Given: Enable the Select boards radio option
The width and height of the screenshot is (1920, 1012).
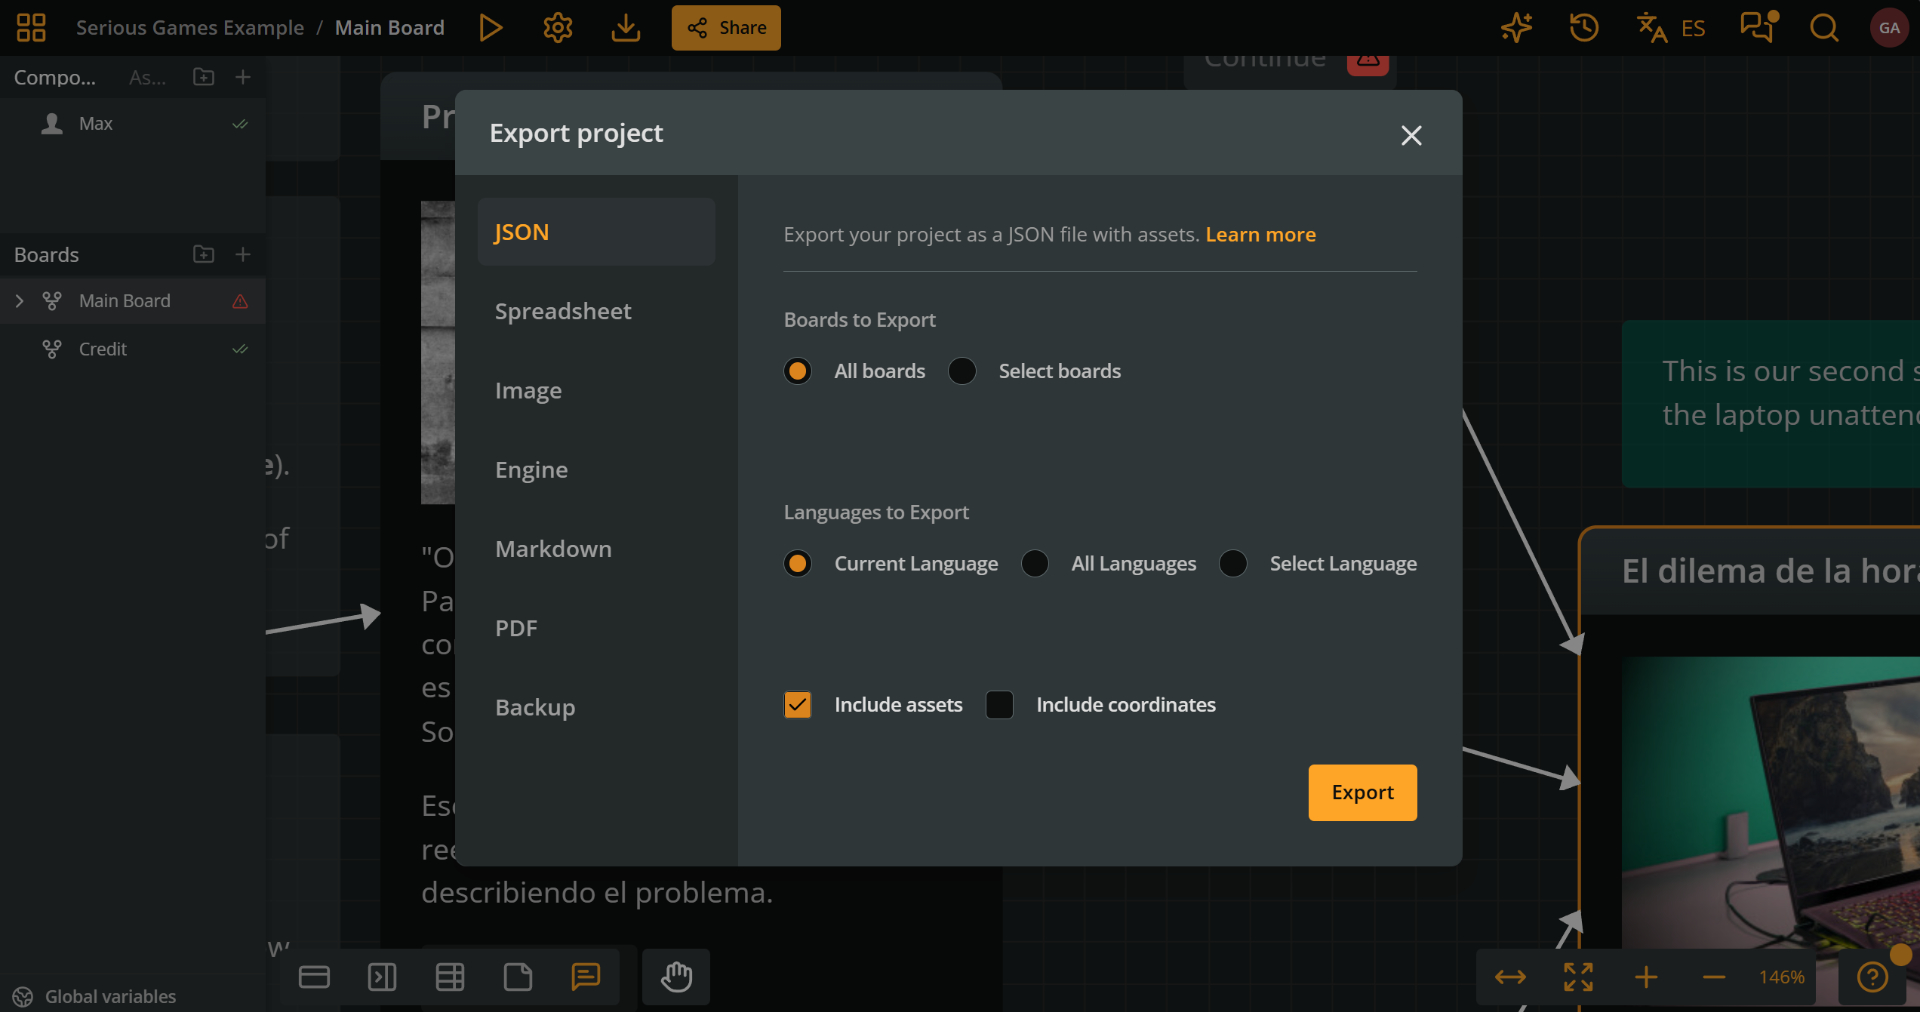Looking at the screenshot, I should [961, 370].
